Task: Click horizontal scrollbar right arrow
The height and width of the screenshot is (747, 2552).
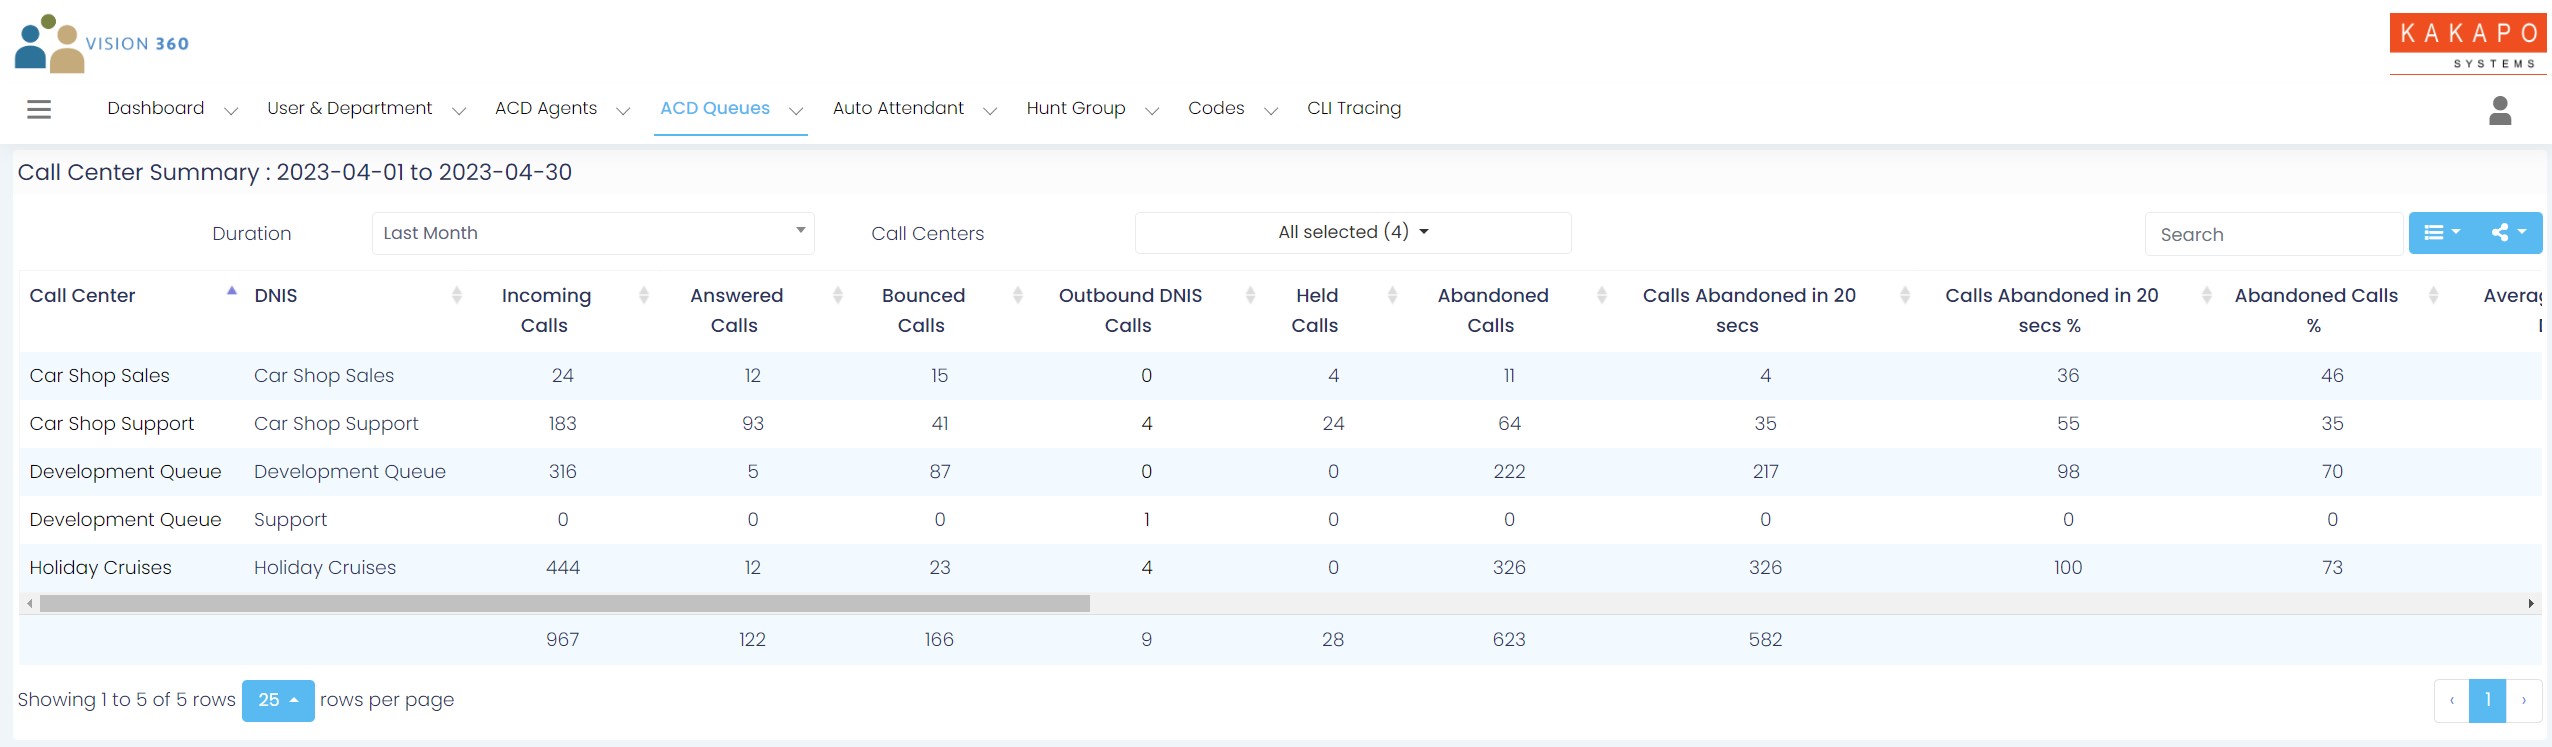Action: tap(2531, 604)
